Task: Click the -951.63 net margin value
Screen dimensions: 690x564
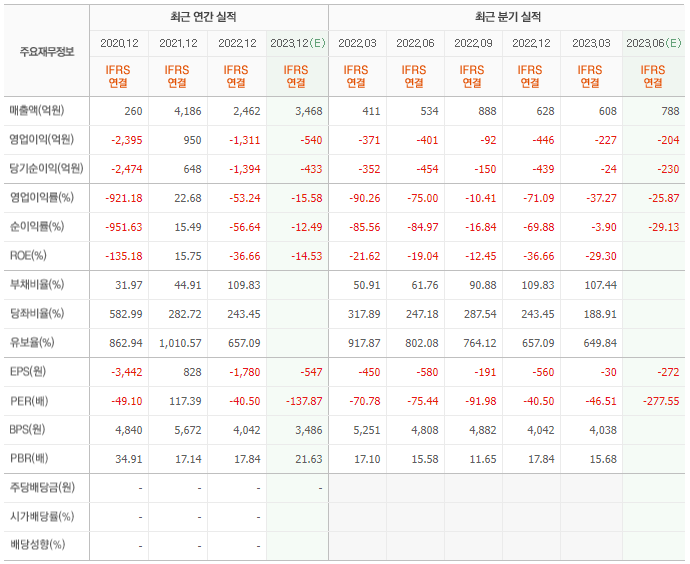Action: click(x=124, y=227)
